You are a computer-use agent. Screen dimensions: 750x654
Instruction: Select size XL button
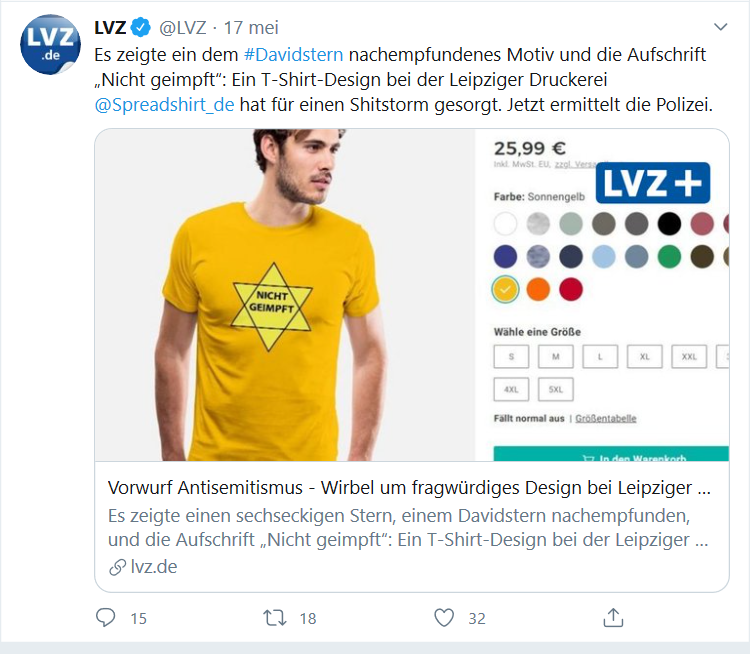[644, 356]
